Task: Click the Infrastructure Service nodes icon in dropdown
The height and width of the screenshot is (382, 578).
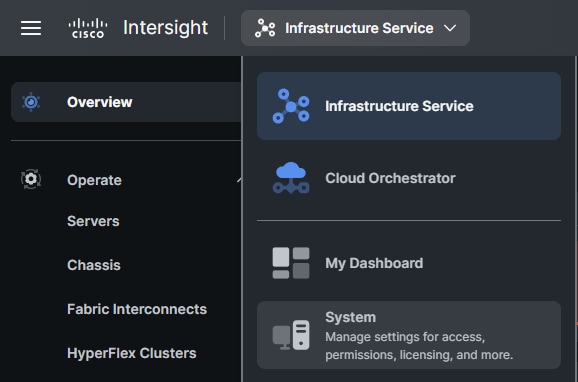Action: coord(291,106)
